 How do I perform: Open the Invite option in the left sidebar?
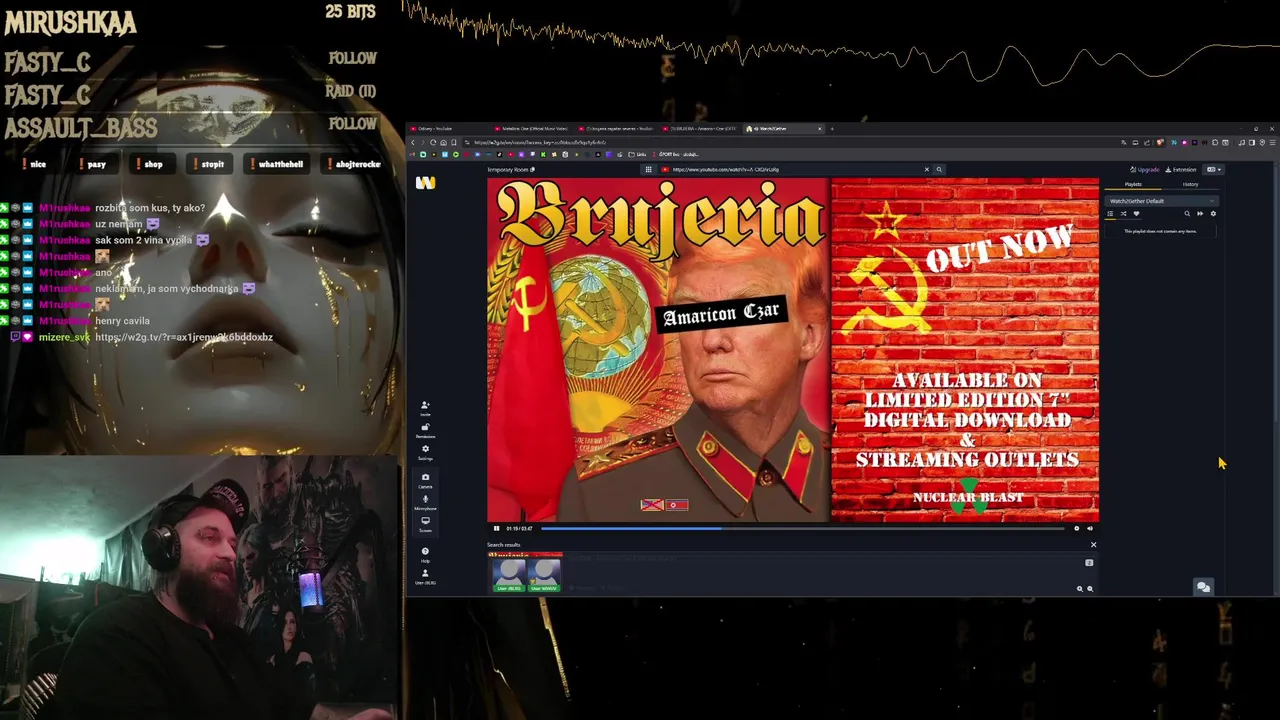click(x=425, y=407)
